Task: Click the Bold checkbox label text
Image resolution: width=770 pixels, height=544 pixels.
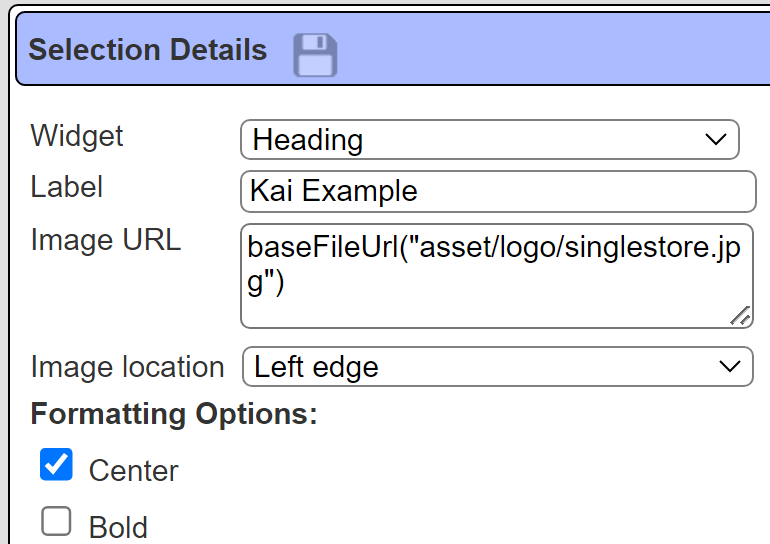Action: click(118, 527)
